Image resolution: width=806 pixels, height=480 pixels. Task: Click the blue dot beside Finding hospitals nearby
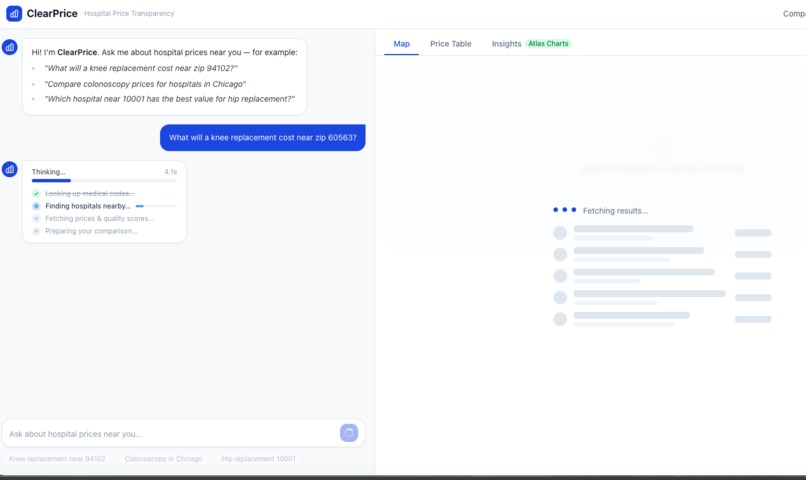pos(36,206)
